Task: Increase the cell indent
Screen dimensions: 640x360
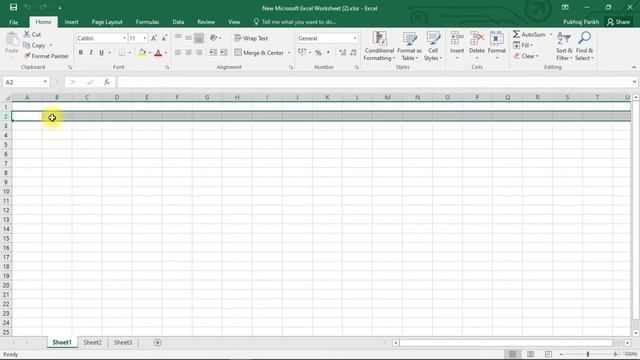Action: (224, 53)
